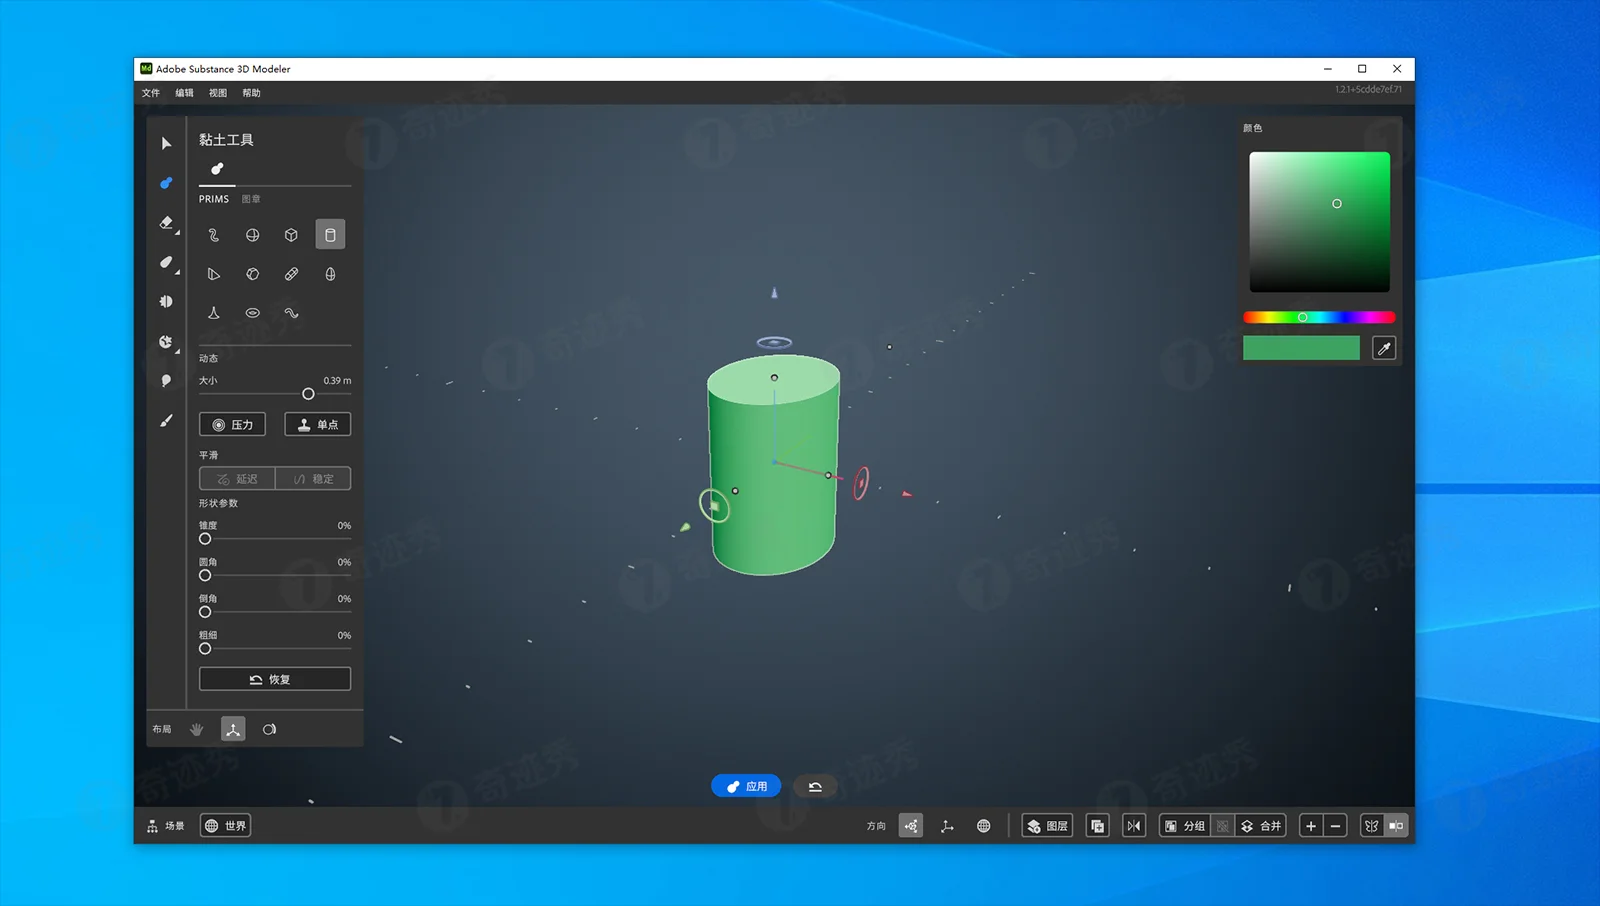
Task: Click the mirror icon in bottom bar
Action: pyautogui.click(x=1133, y=826)
